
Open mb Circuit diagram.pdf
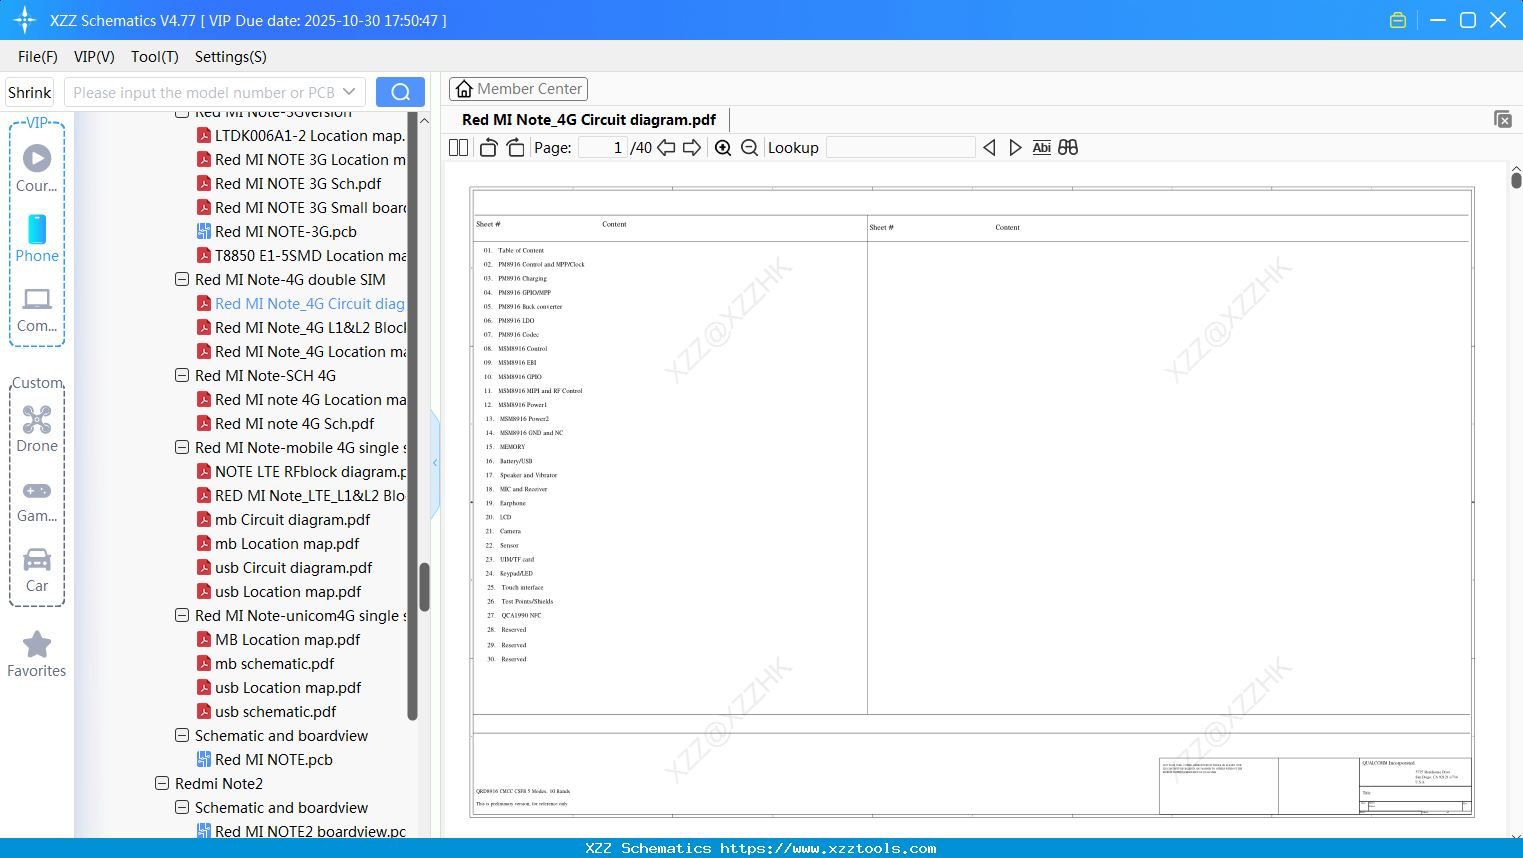tap(284, 520)
